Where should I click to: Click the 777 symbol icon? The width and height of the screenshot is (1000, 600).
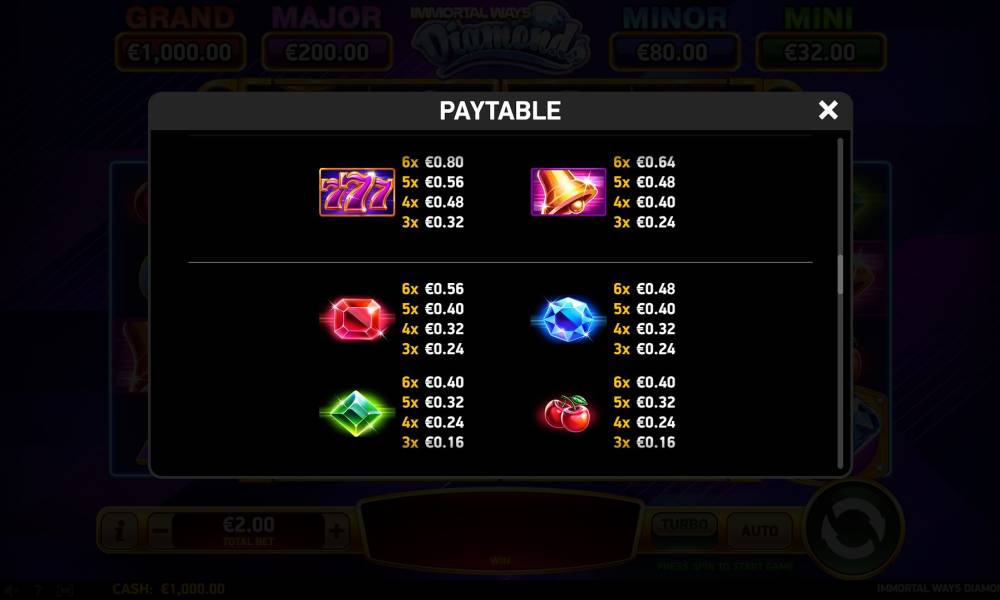coord(357,192)
